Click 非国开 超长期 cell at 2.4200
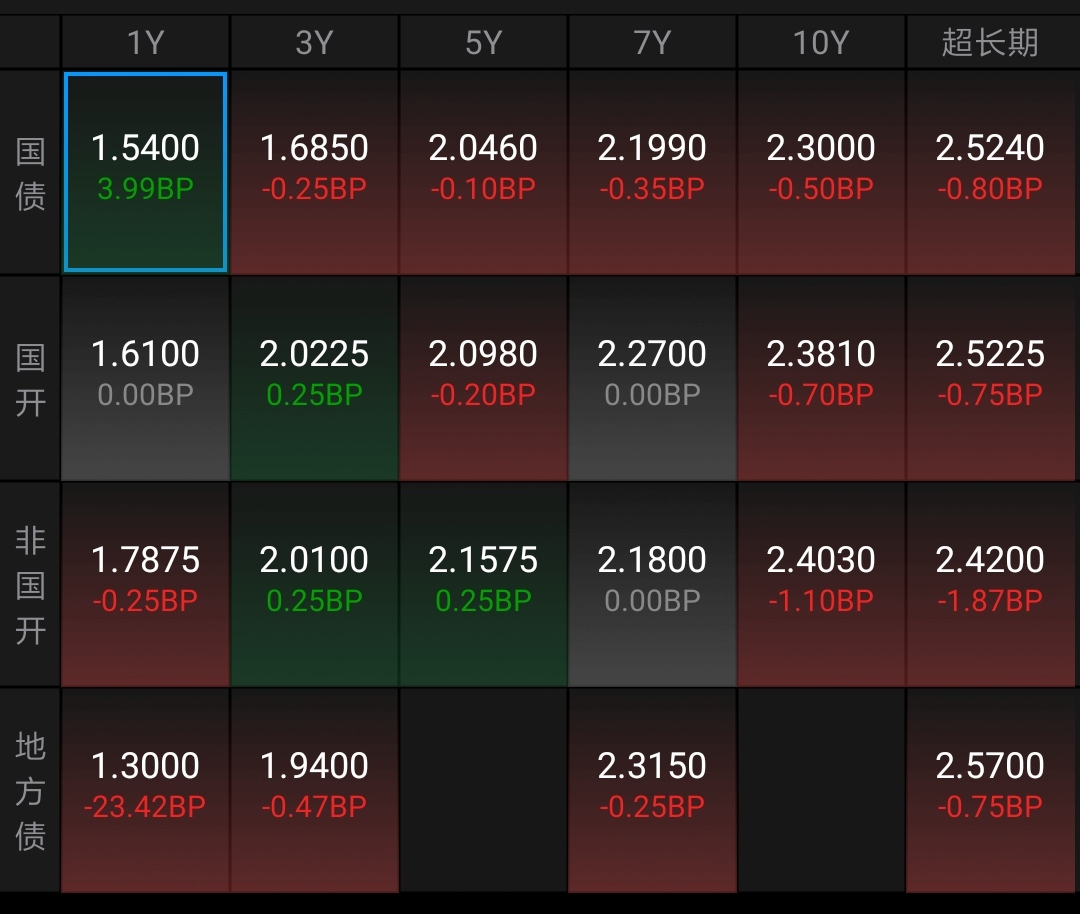The height and width of the screenshot is (914, 1080). click(990, 584)
